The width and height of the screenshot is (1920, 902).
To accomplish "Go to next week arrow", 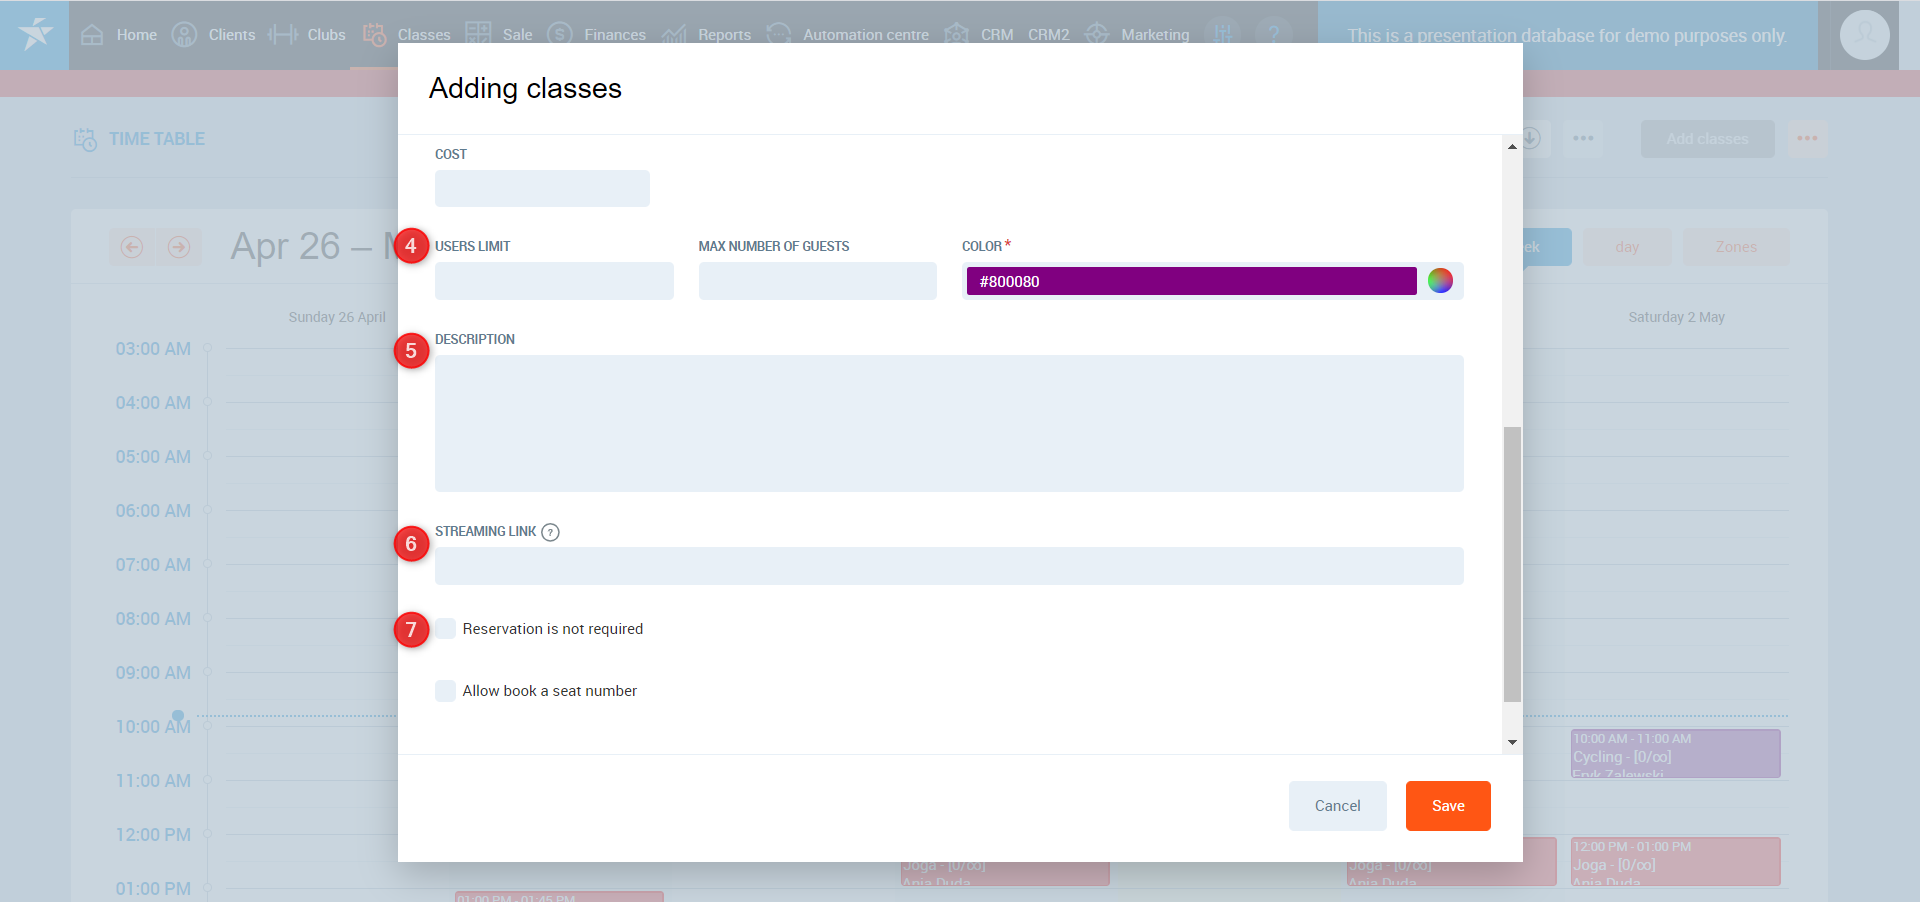I will (x=179, y=247).
